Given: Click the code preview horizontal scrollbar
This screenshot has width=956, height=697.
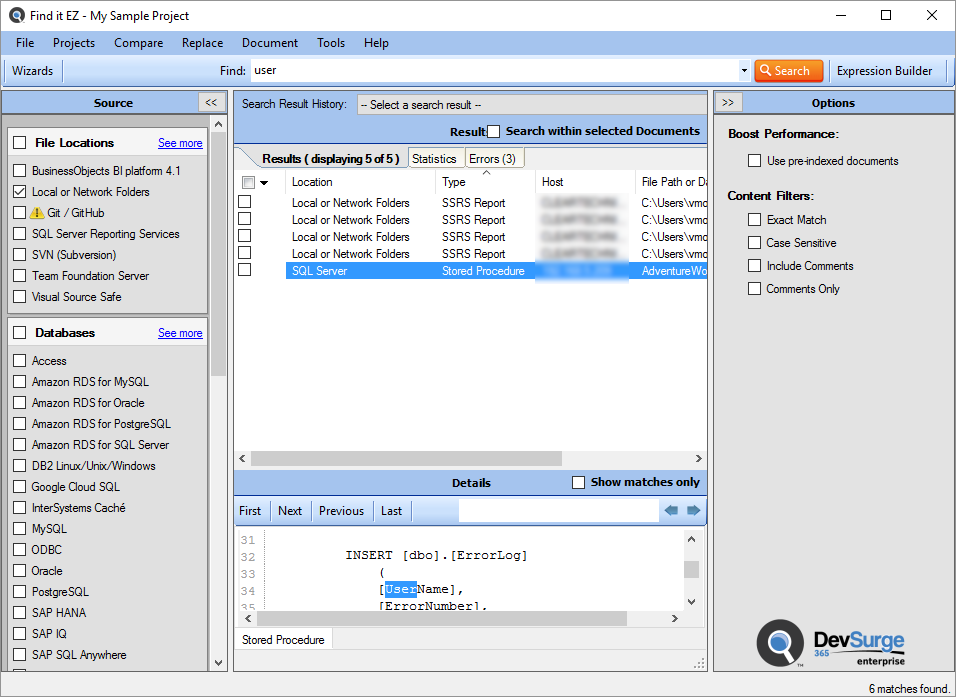Looking at the screenshot, I should [441, 618].
